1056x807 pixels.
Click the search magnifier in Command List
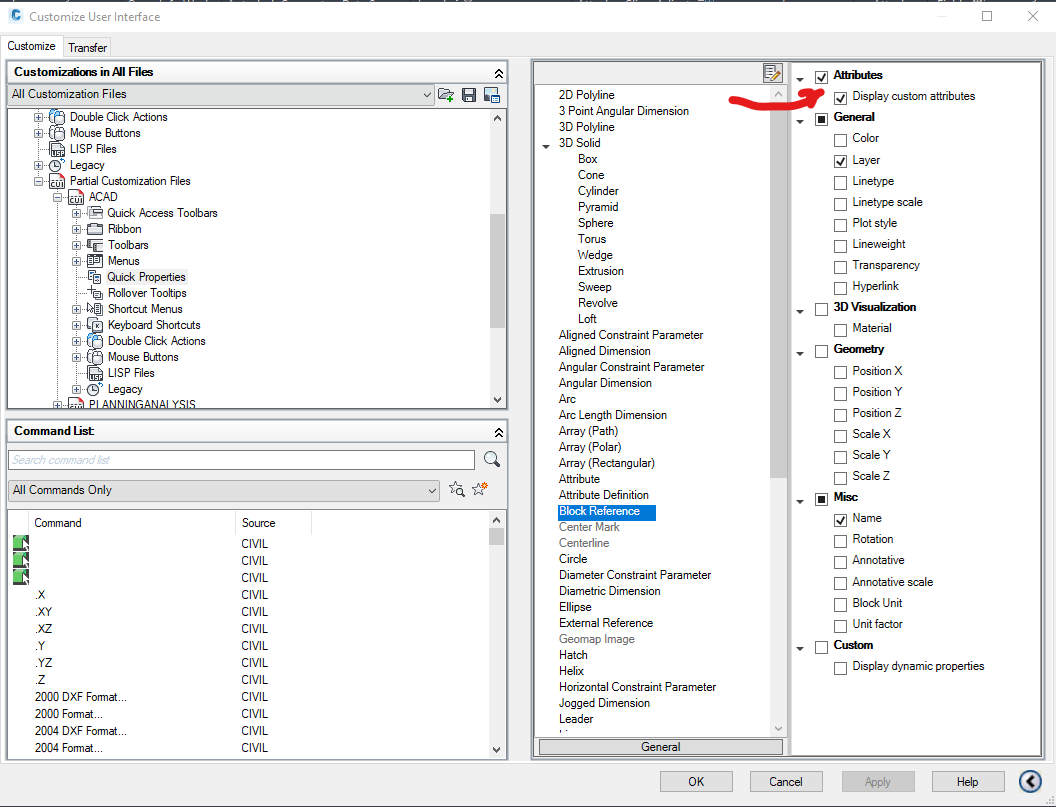pos(491,457)
